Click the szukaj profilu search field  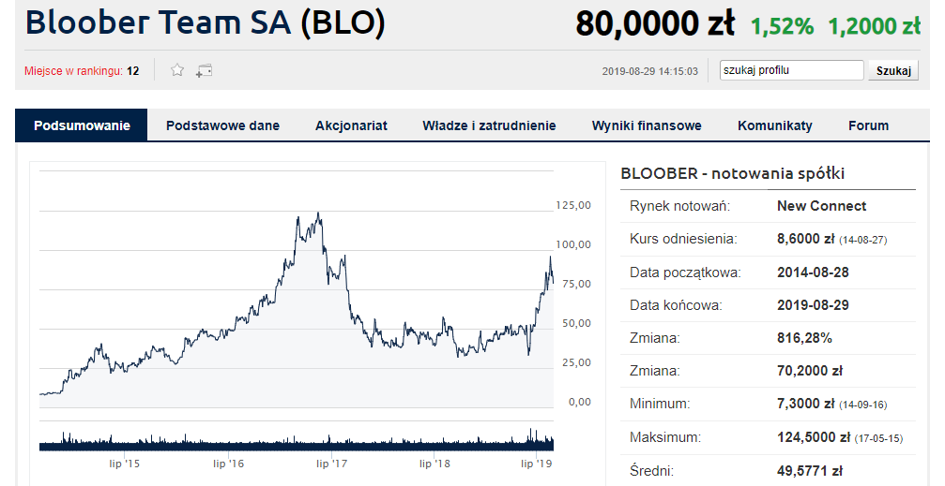coord(791,70)
